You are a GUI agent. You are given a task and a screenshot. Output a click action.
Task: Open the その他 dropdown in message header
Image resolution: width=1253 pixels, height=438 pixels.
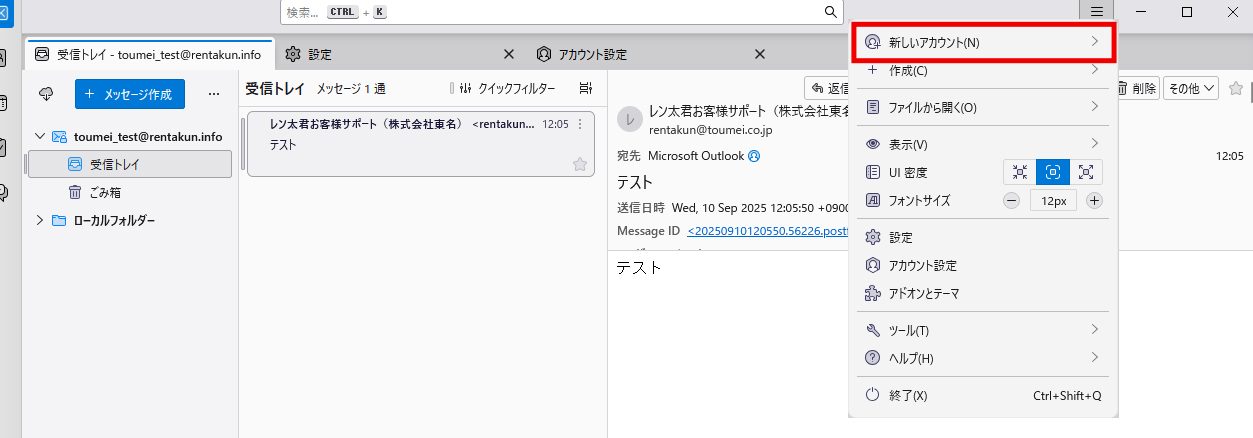(x=1190, y=89)
